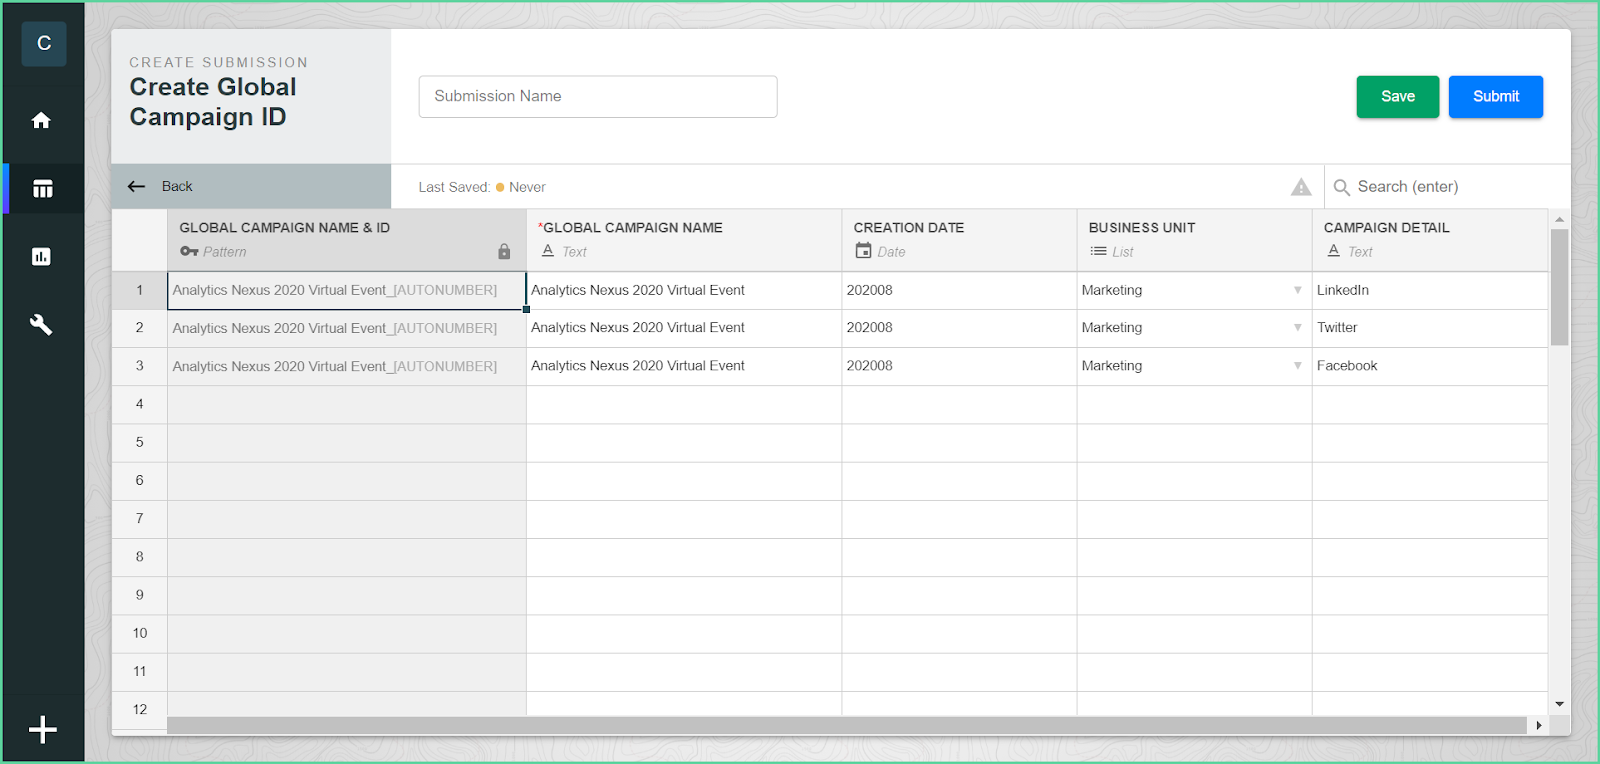The height and width of the screenshot is (764, 1600).
Task: Click the key Pattern icon in first column header
Action: pos(189,251)
